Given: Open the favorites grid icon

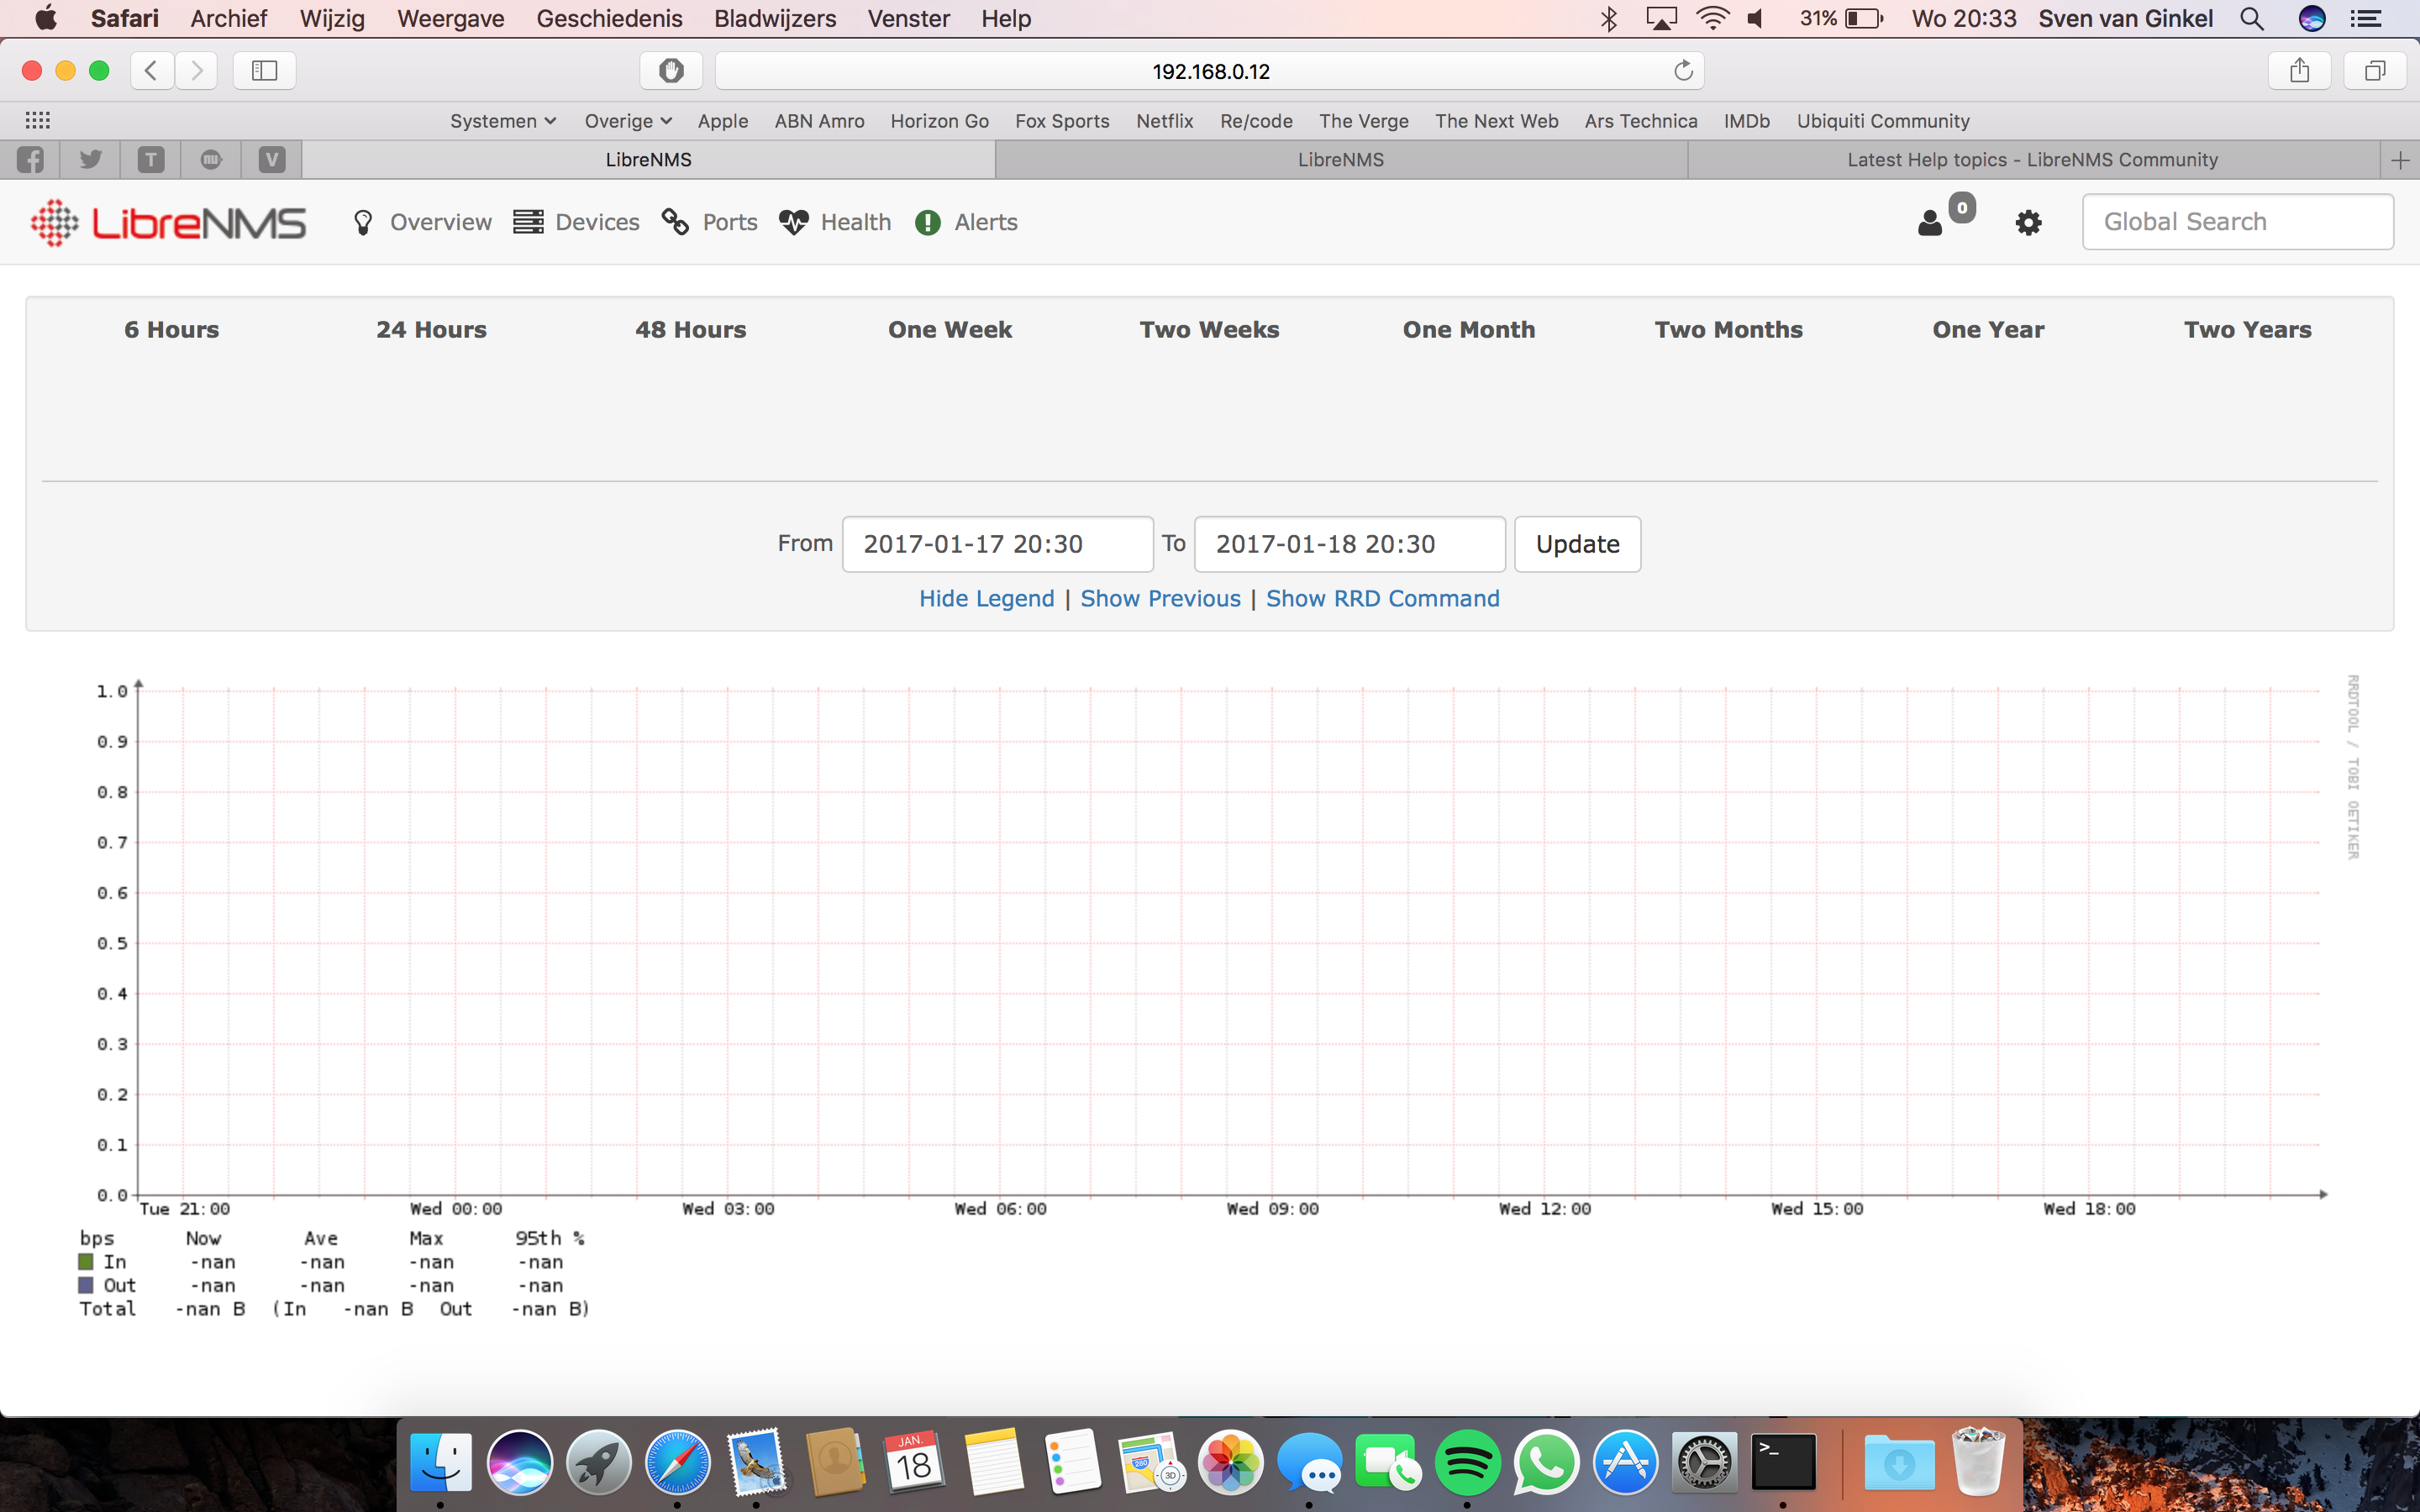Looking at the screenshot, I should coord(37,120).
